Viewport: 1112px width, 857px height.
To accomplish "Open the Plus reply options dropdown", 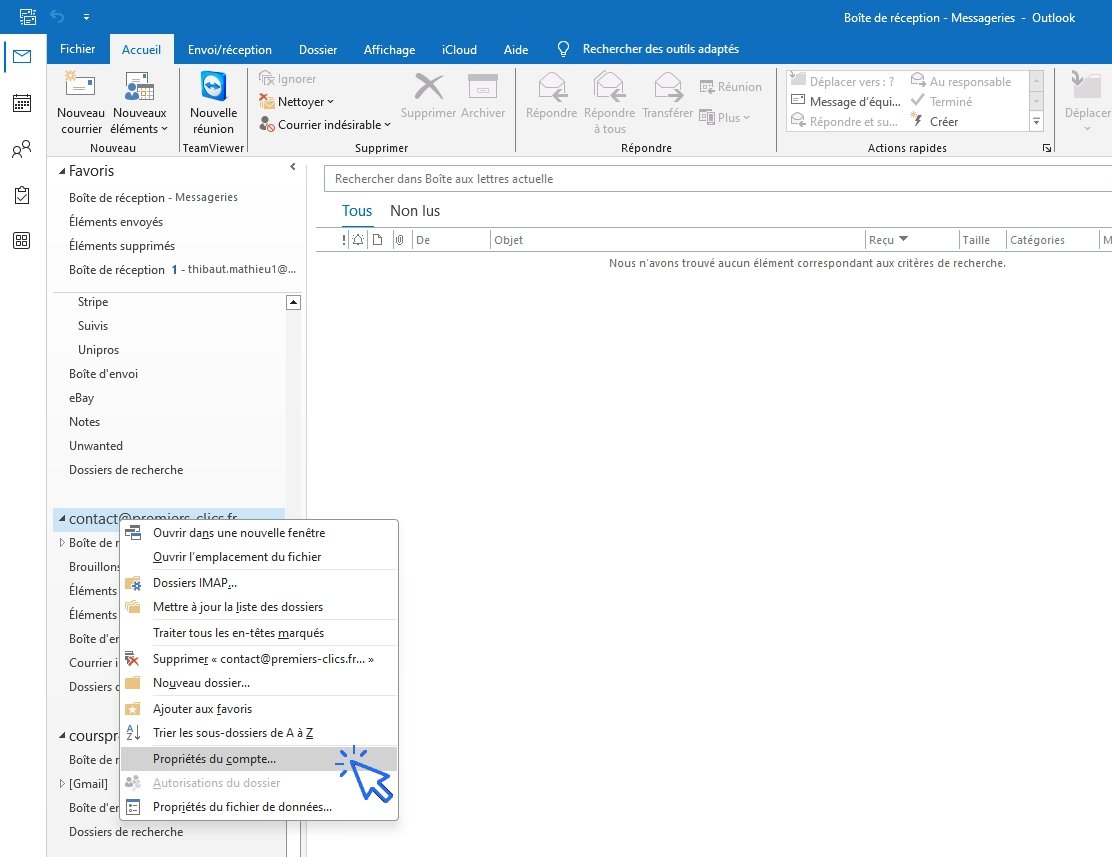I will tap(724, 117).
